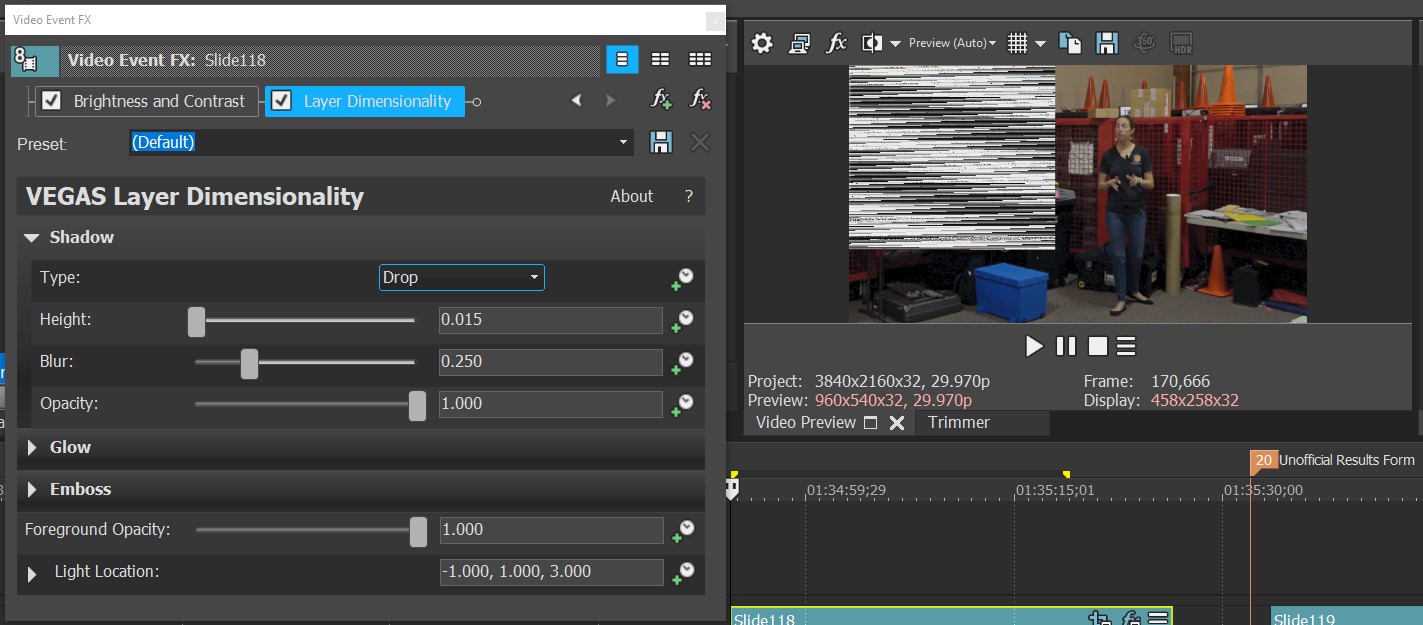Viewport: 1423px width, 625px height.
Task: Remove the selected plug-in from chain
Action: (700, 100)
